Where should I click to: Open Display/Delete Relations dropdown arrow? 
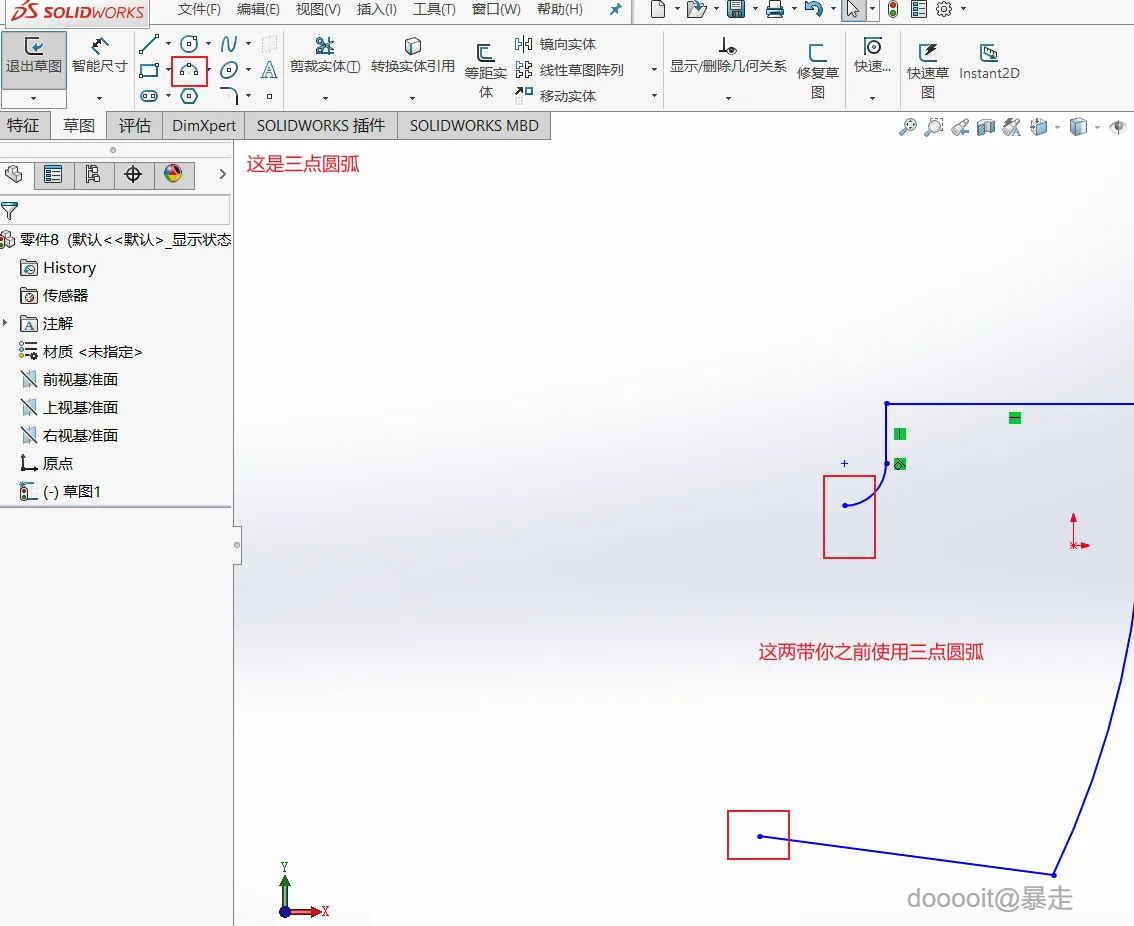tap(728, 98)
